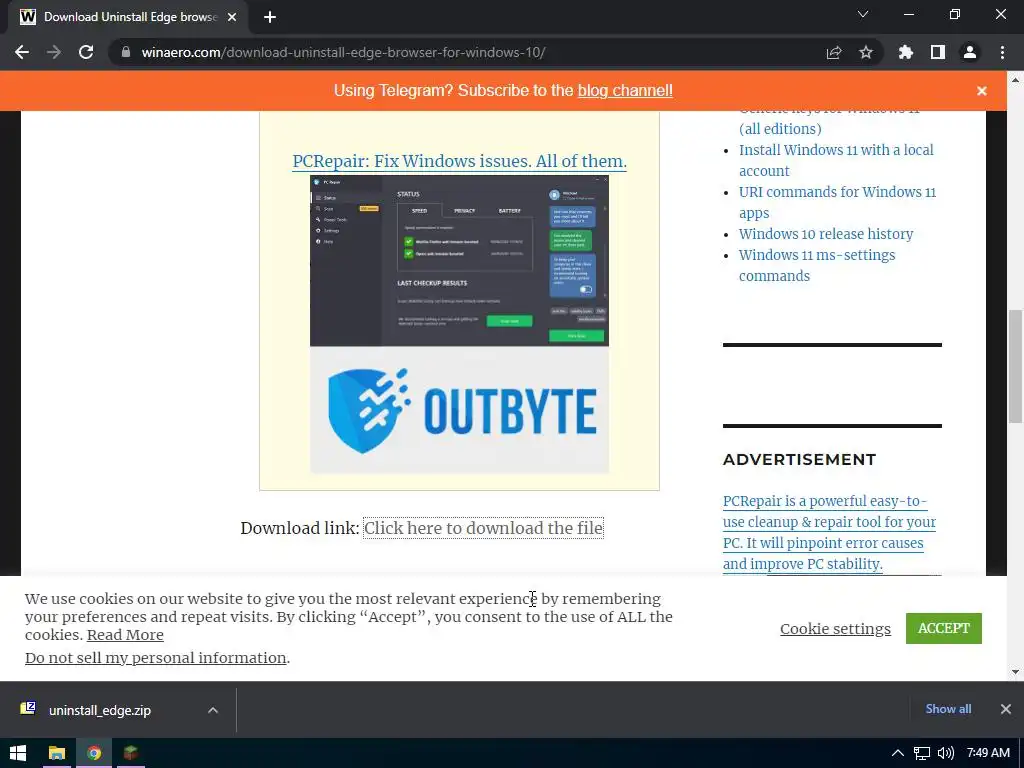Screen dimensions: 1024x768
Task: Close the Download Uninstall Edge tab
Action: 232,18
